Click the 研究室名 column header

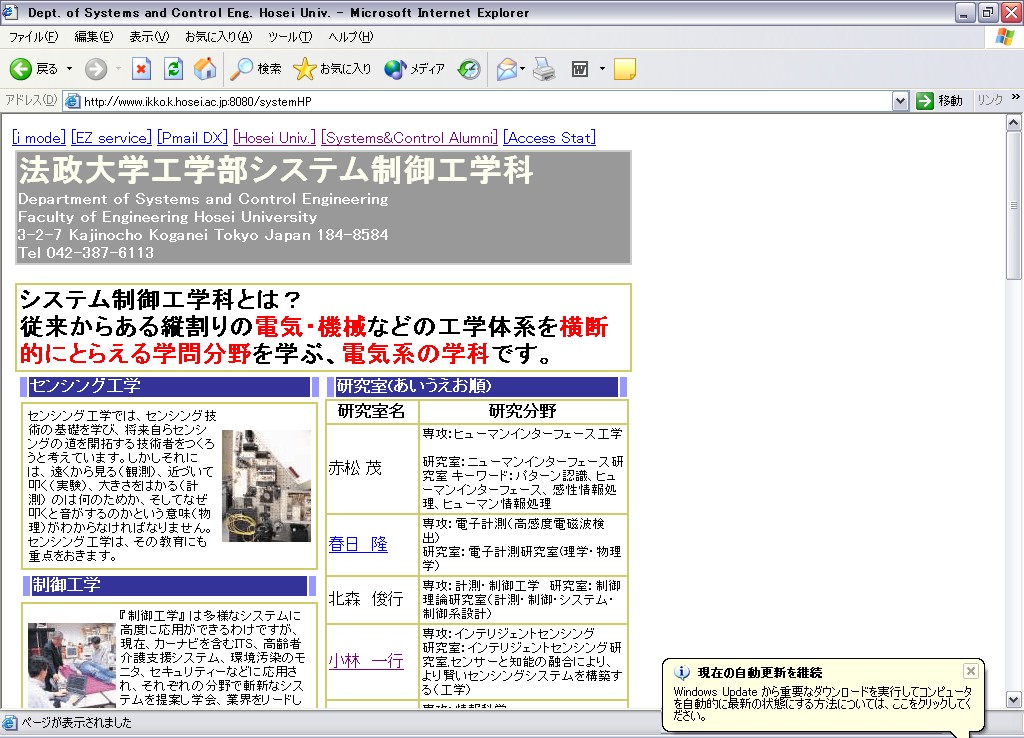pos(371,411)
